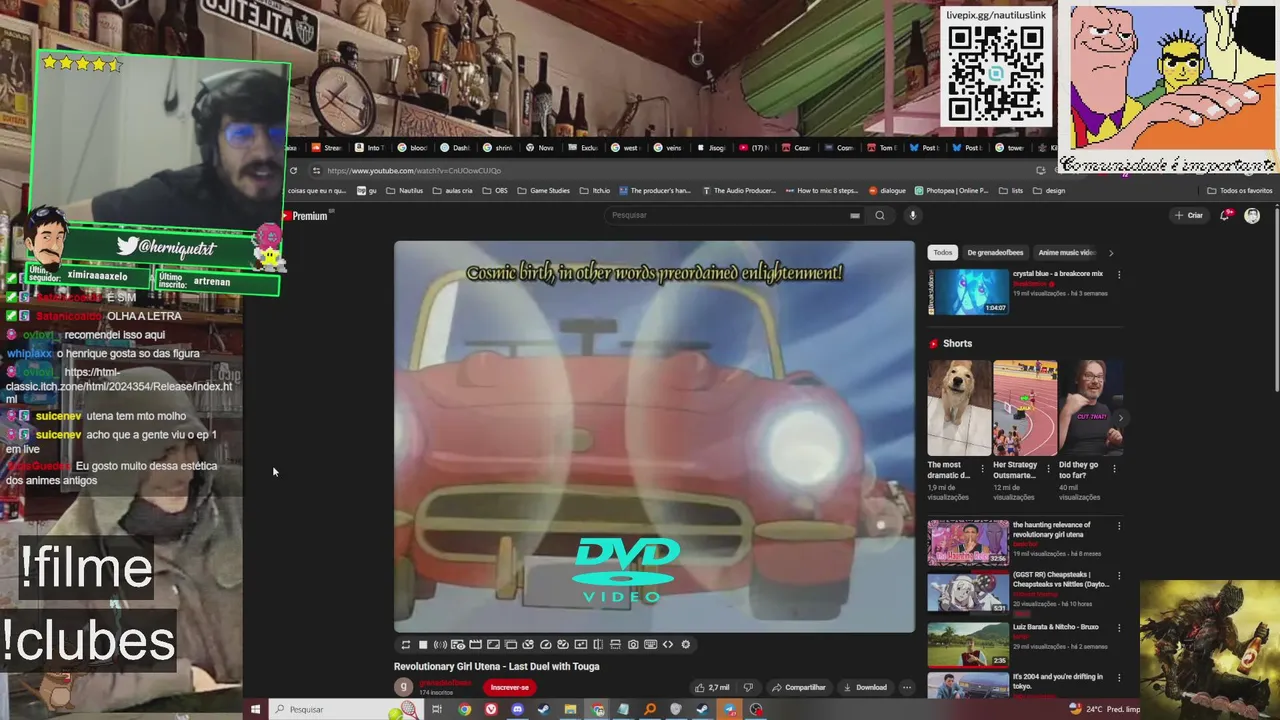Click the screenshot camera icon under video
The width and height of the screenshot is (1280, 720).
(633, 645)
